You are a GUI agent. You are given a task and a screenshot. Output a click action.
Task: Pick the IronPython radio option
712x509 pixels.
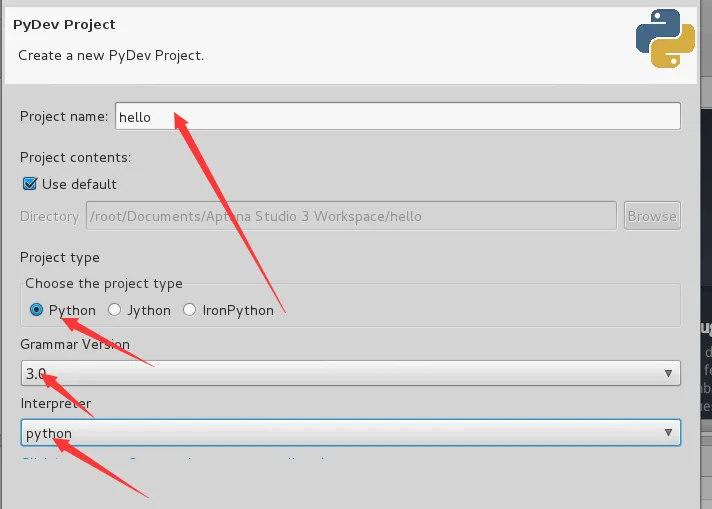(x=190, y=310)
